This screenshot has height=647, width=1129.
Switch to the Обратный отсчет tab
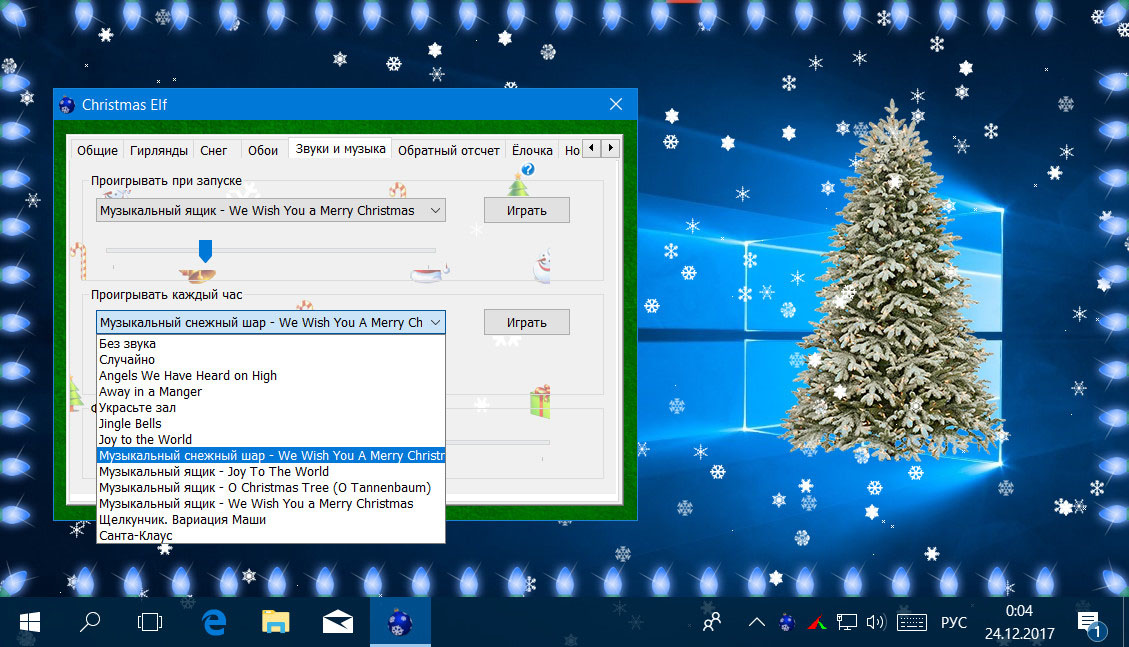[448, 150]
